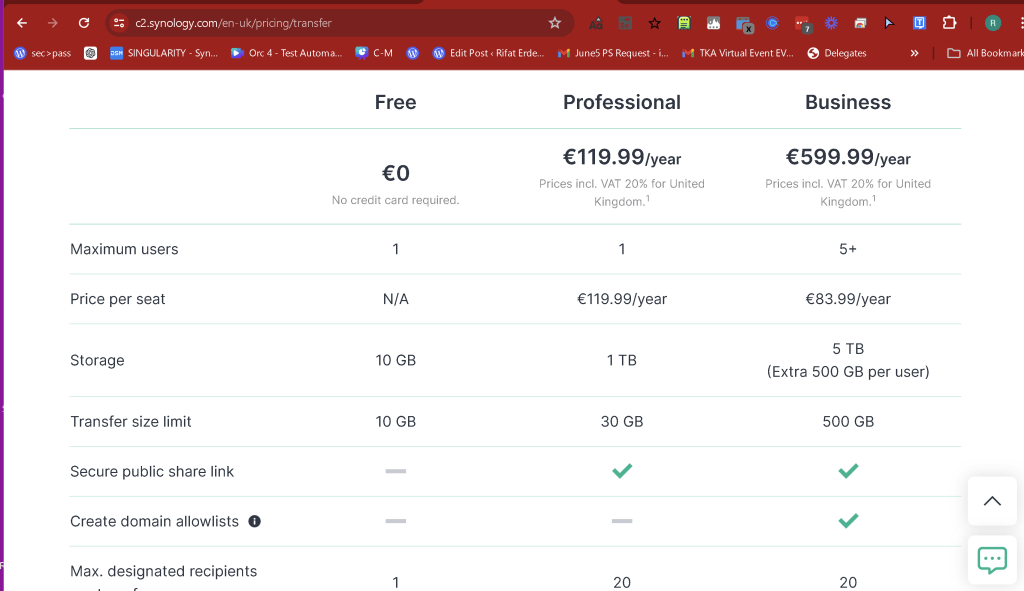
Task: Click the unlabeled WordPress bookmark icon
Action: (413, 53)
